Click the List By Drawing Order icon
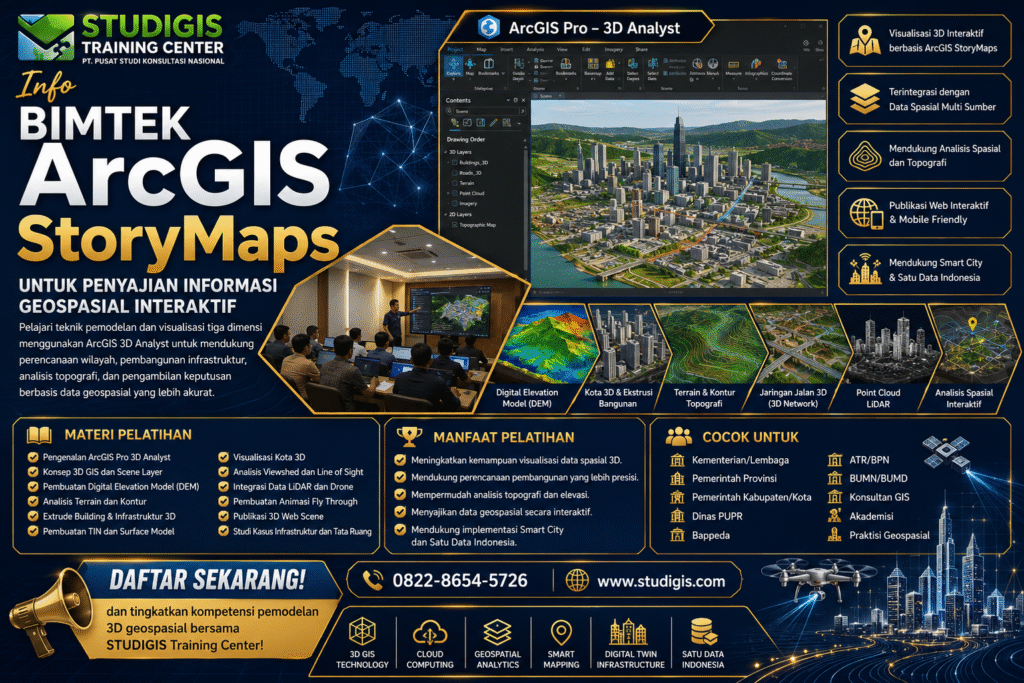Image resolution: width=1024 pixels, height=683 pixels. pyautogui.click(x=455, y=122)
